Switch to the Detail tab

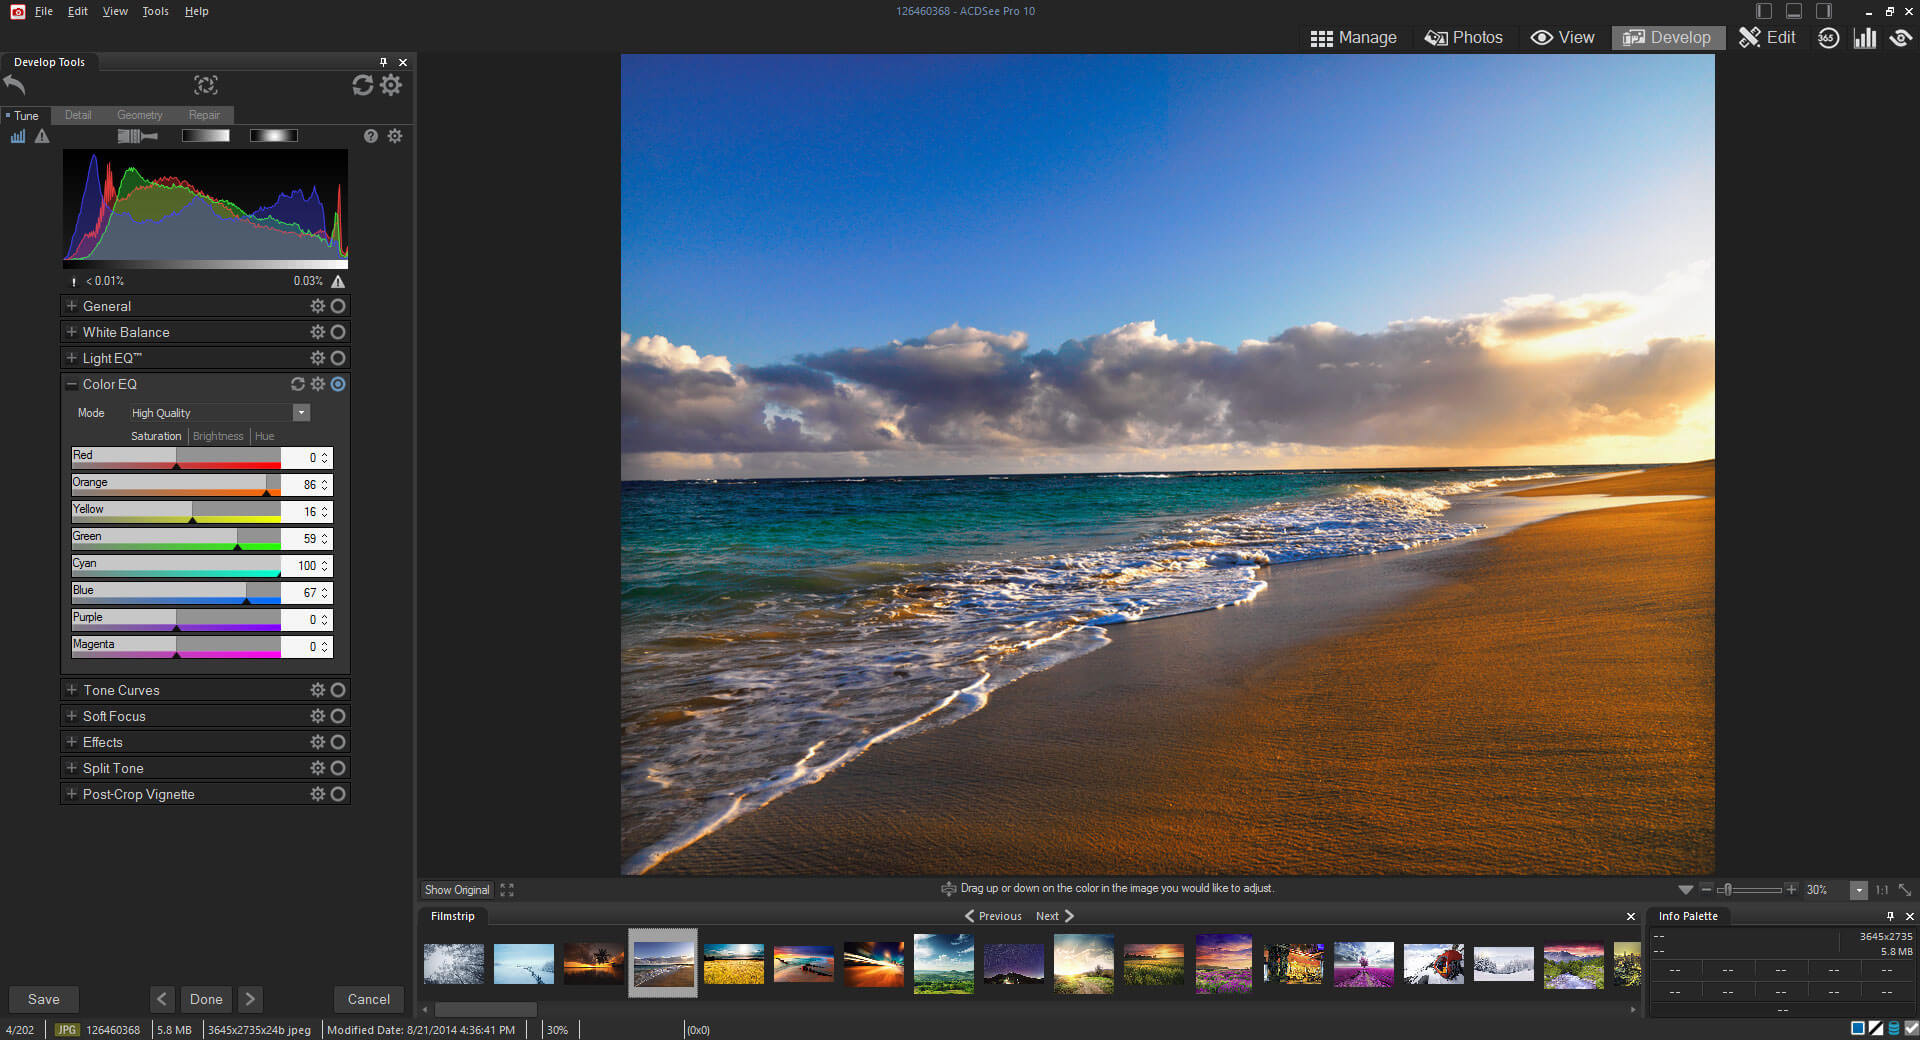[x=77, y=115]
